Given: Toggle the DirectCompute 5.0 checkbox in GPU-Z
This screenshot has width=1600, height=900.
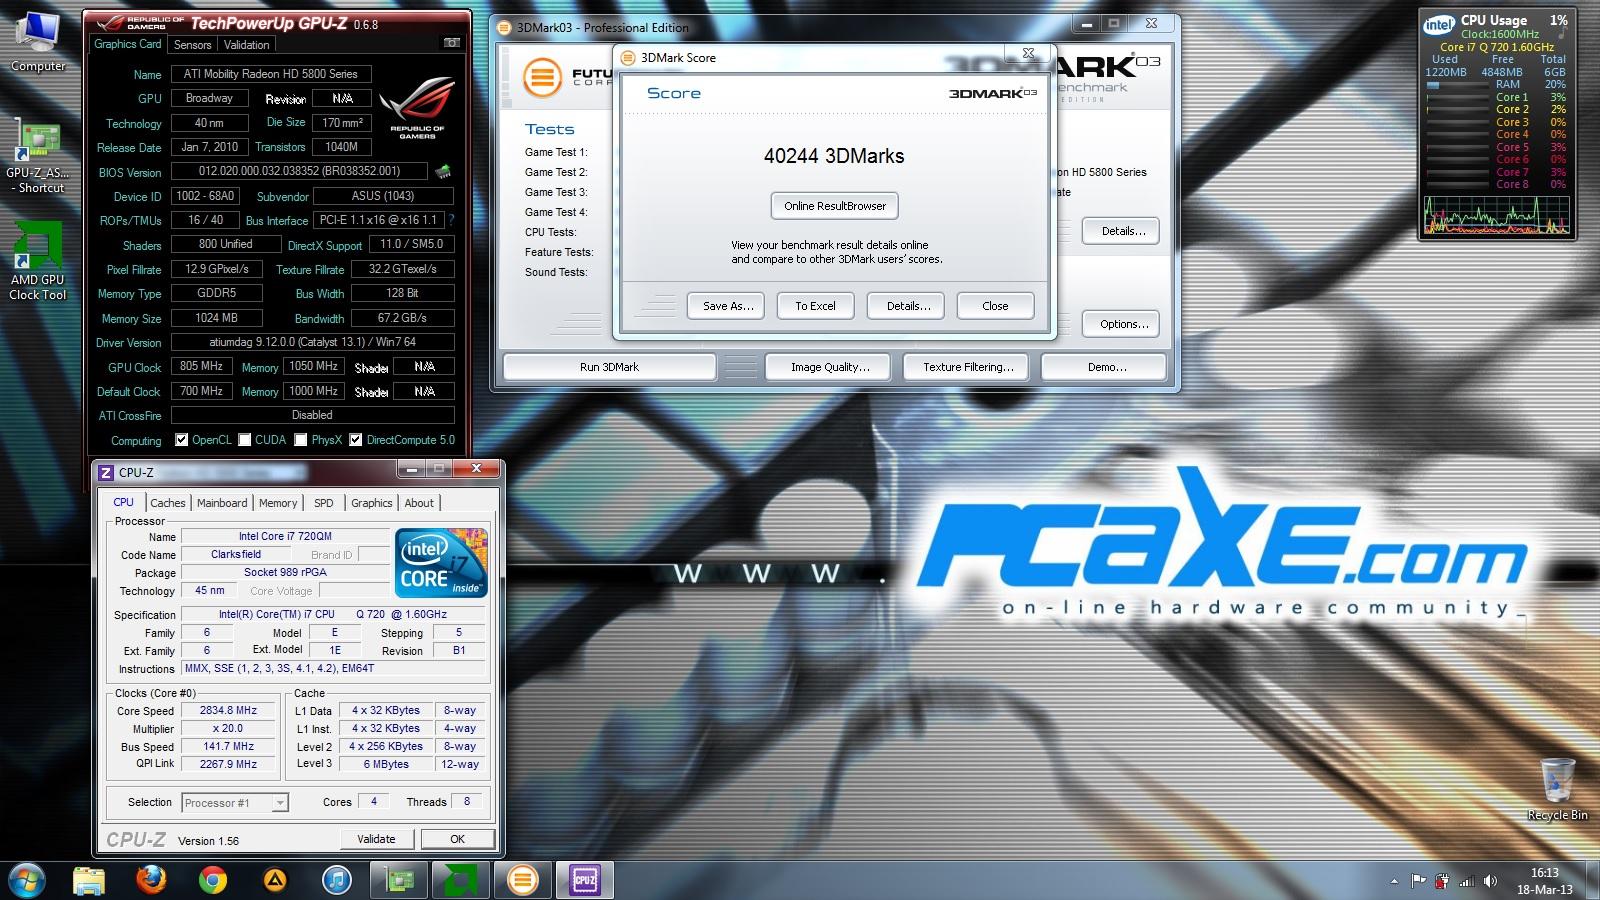Looking at the screenshot, I should (x=355, y=440).
